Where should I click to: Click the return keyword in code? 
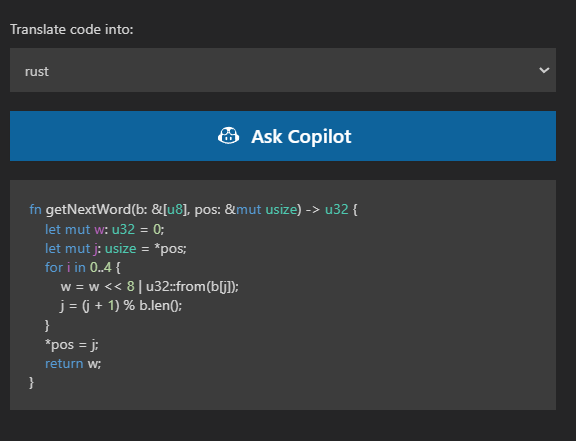coord(64,363)
